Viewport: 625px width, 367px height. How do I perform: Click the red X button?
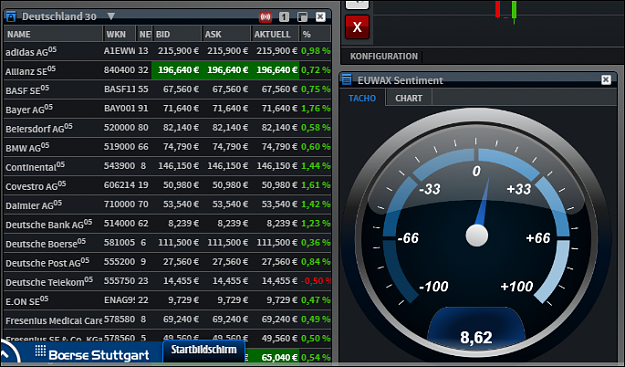coord(357,27)
